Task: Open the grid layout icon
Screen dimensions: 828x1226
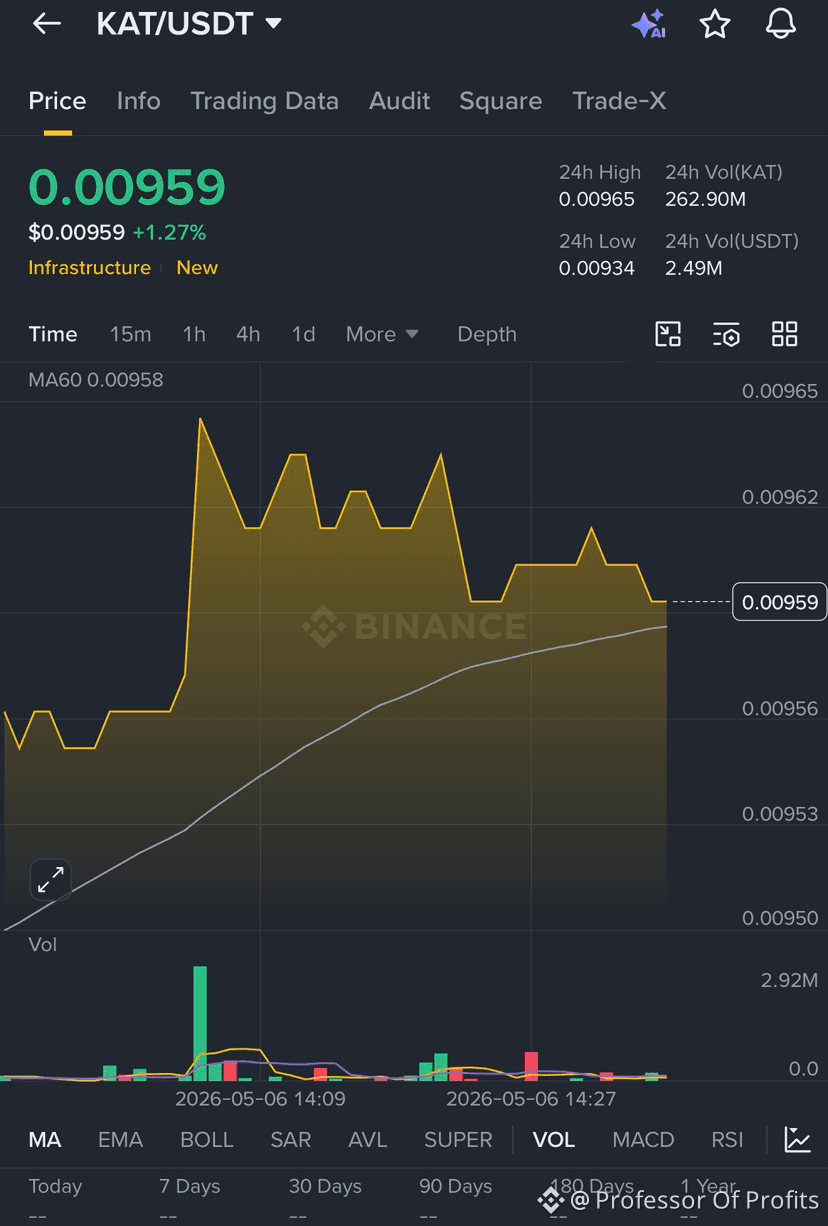Action: tap(785, 334)
